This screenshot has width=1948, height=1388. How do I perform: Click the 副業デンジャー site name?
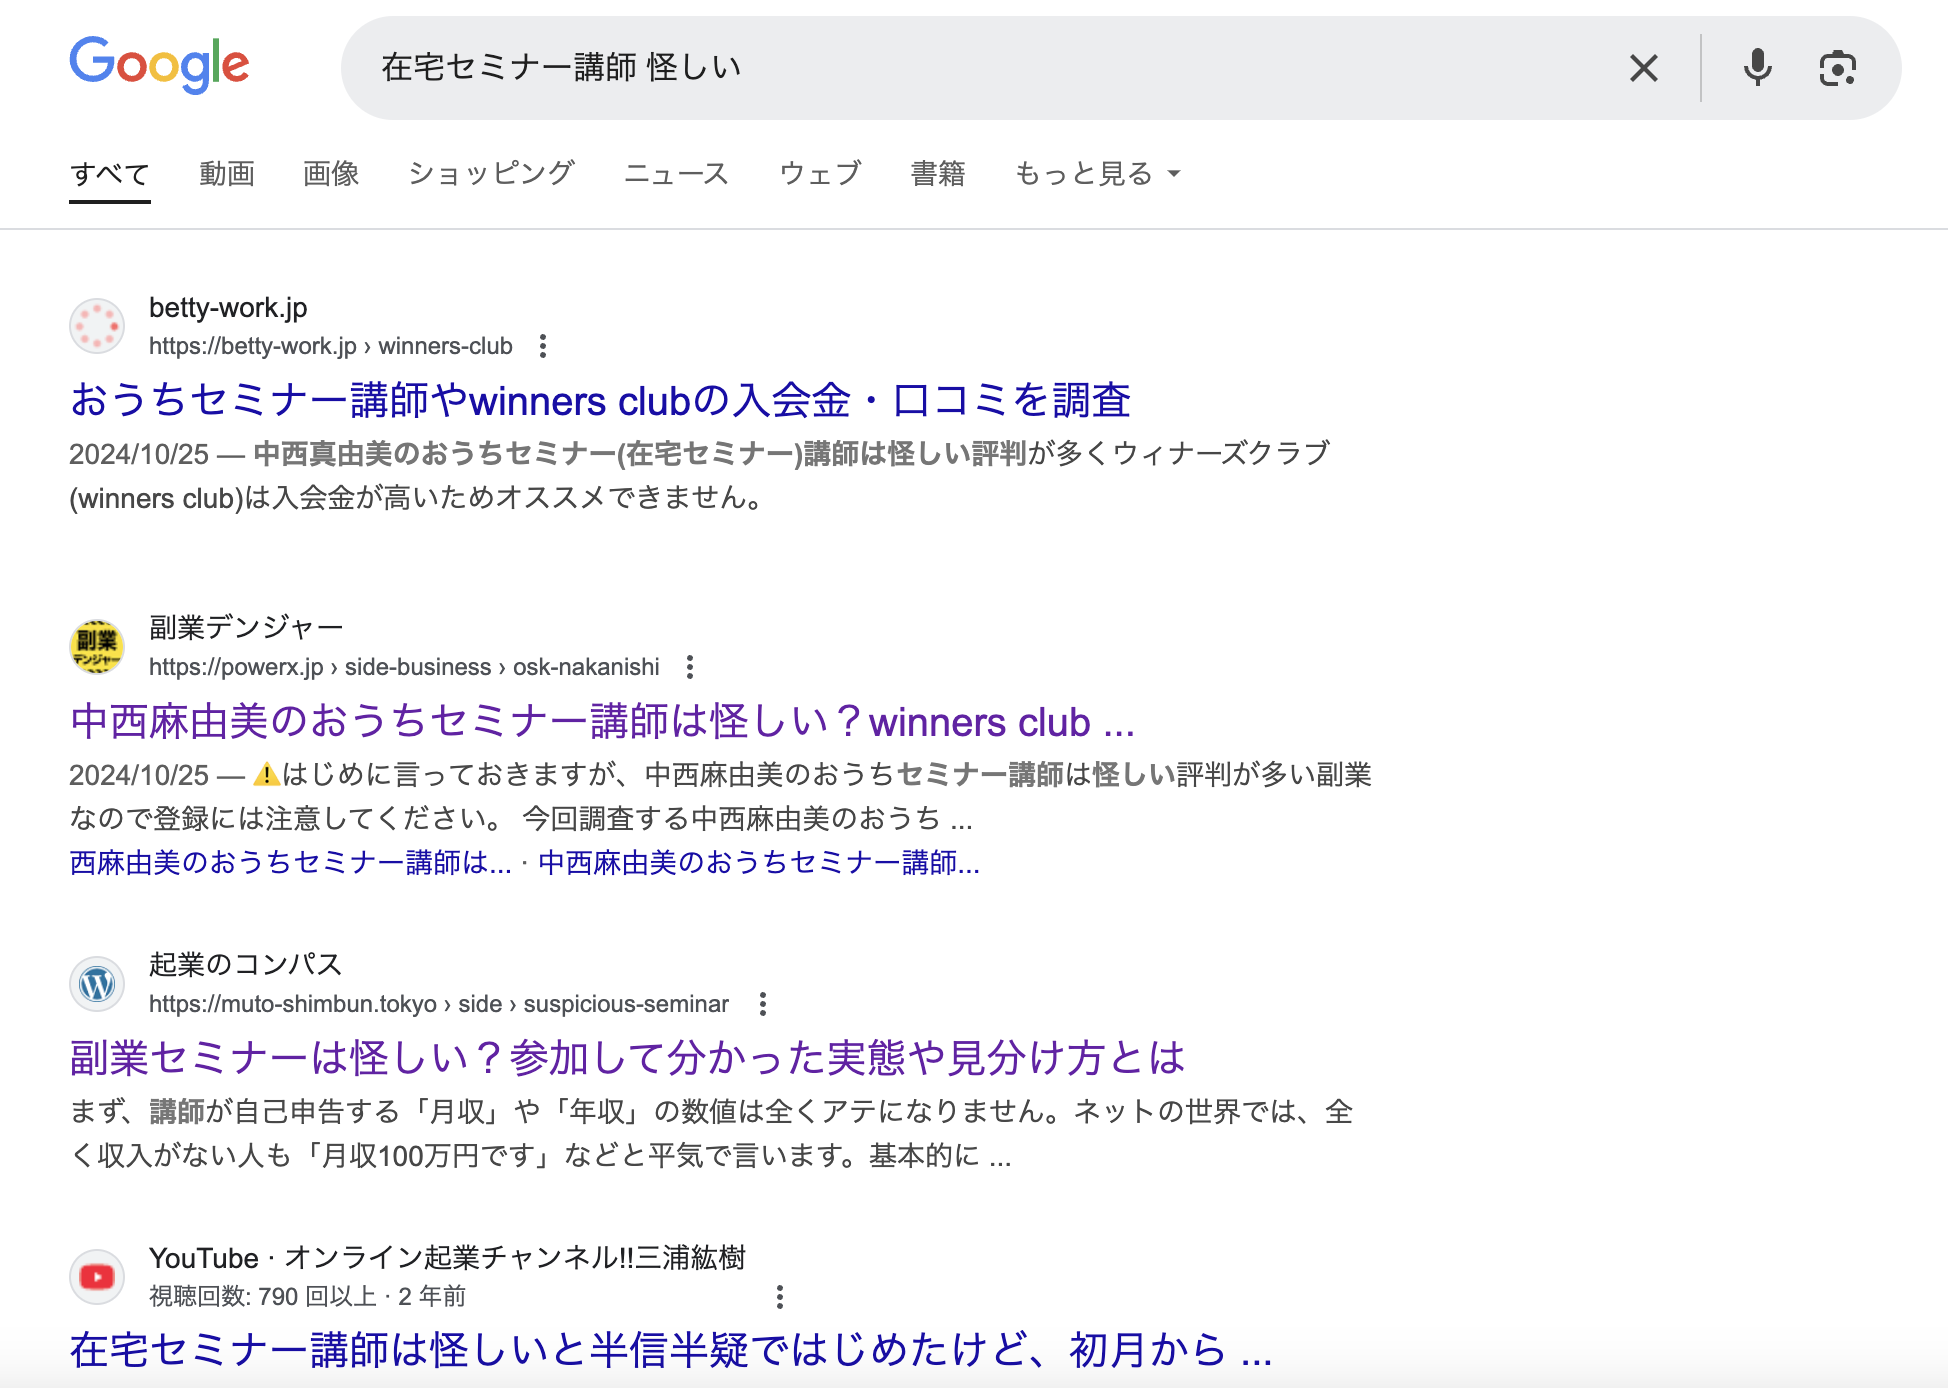click(x=246, y=627)
